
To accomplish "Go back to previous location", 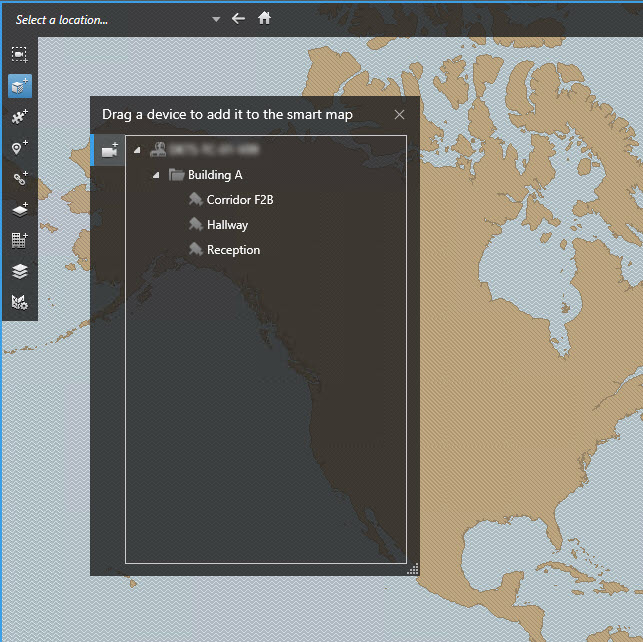I will click(238, 18).
